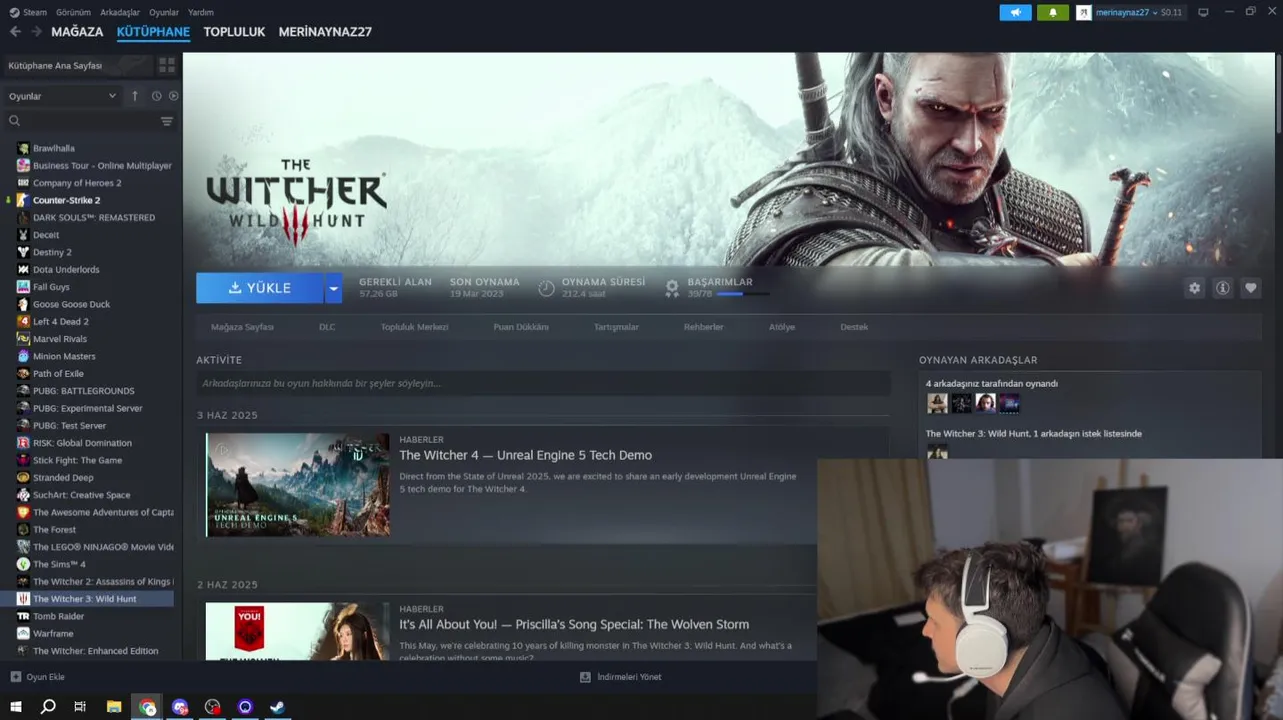
Task: Open the Arkadaşlar menu
Action: [x=120, y=12]
